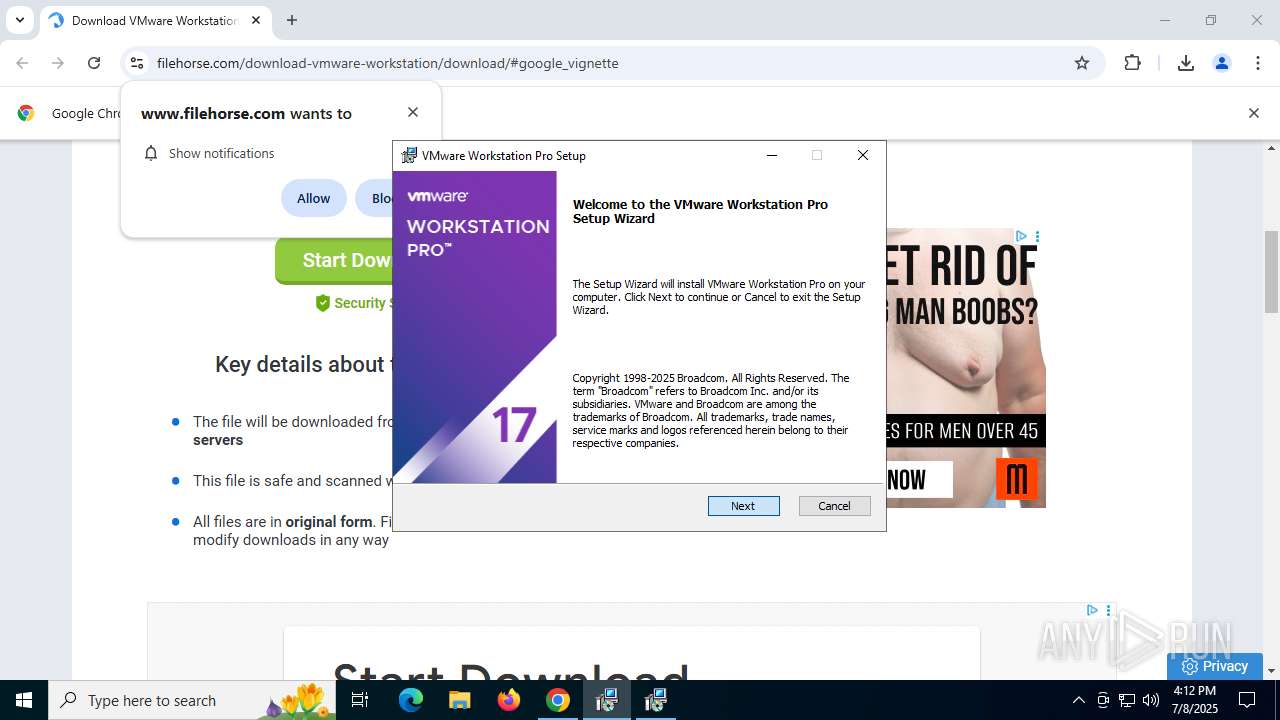Image resolution: width=1280 pixels, height=720 pixels.
Task: Cancel the VMware Workstation Pro Setup
Action: tap(834, 506)
